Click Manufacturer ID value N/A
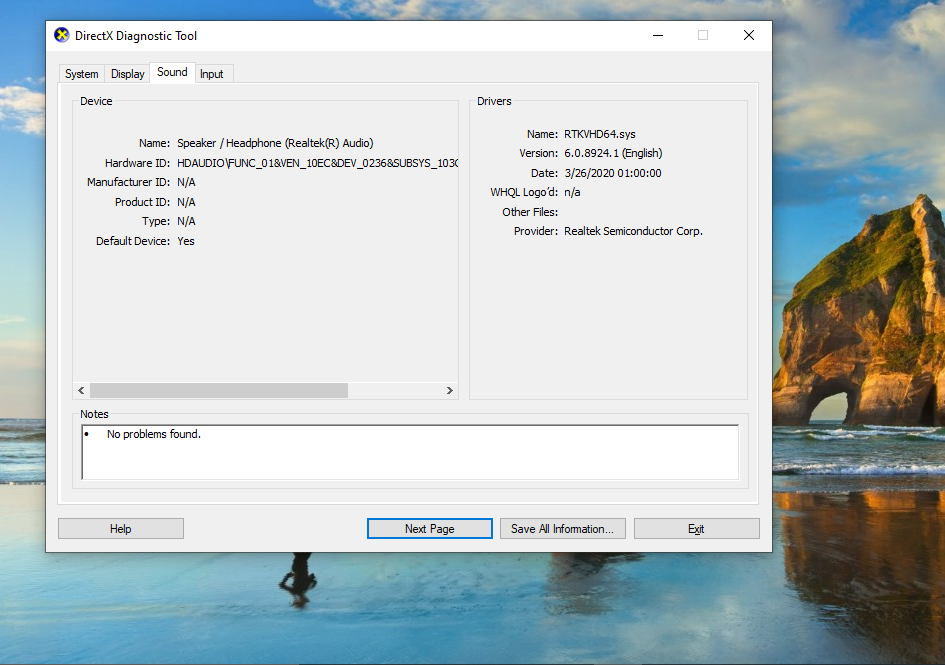 point(186,182)
